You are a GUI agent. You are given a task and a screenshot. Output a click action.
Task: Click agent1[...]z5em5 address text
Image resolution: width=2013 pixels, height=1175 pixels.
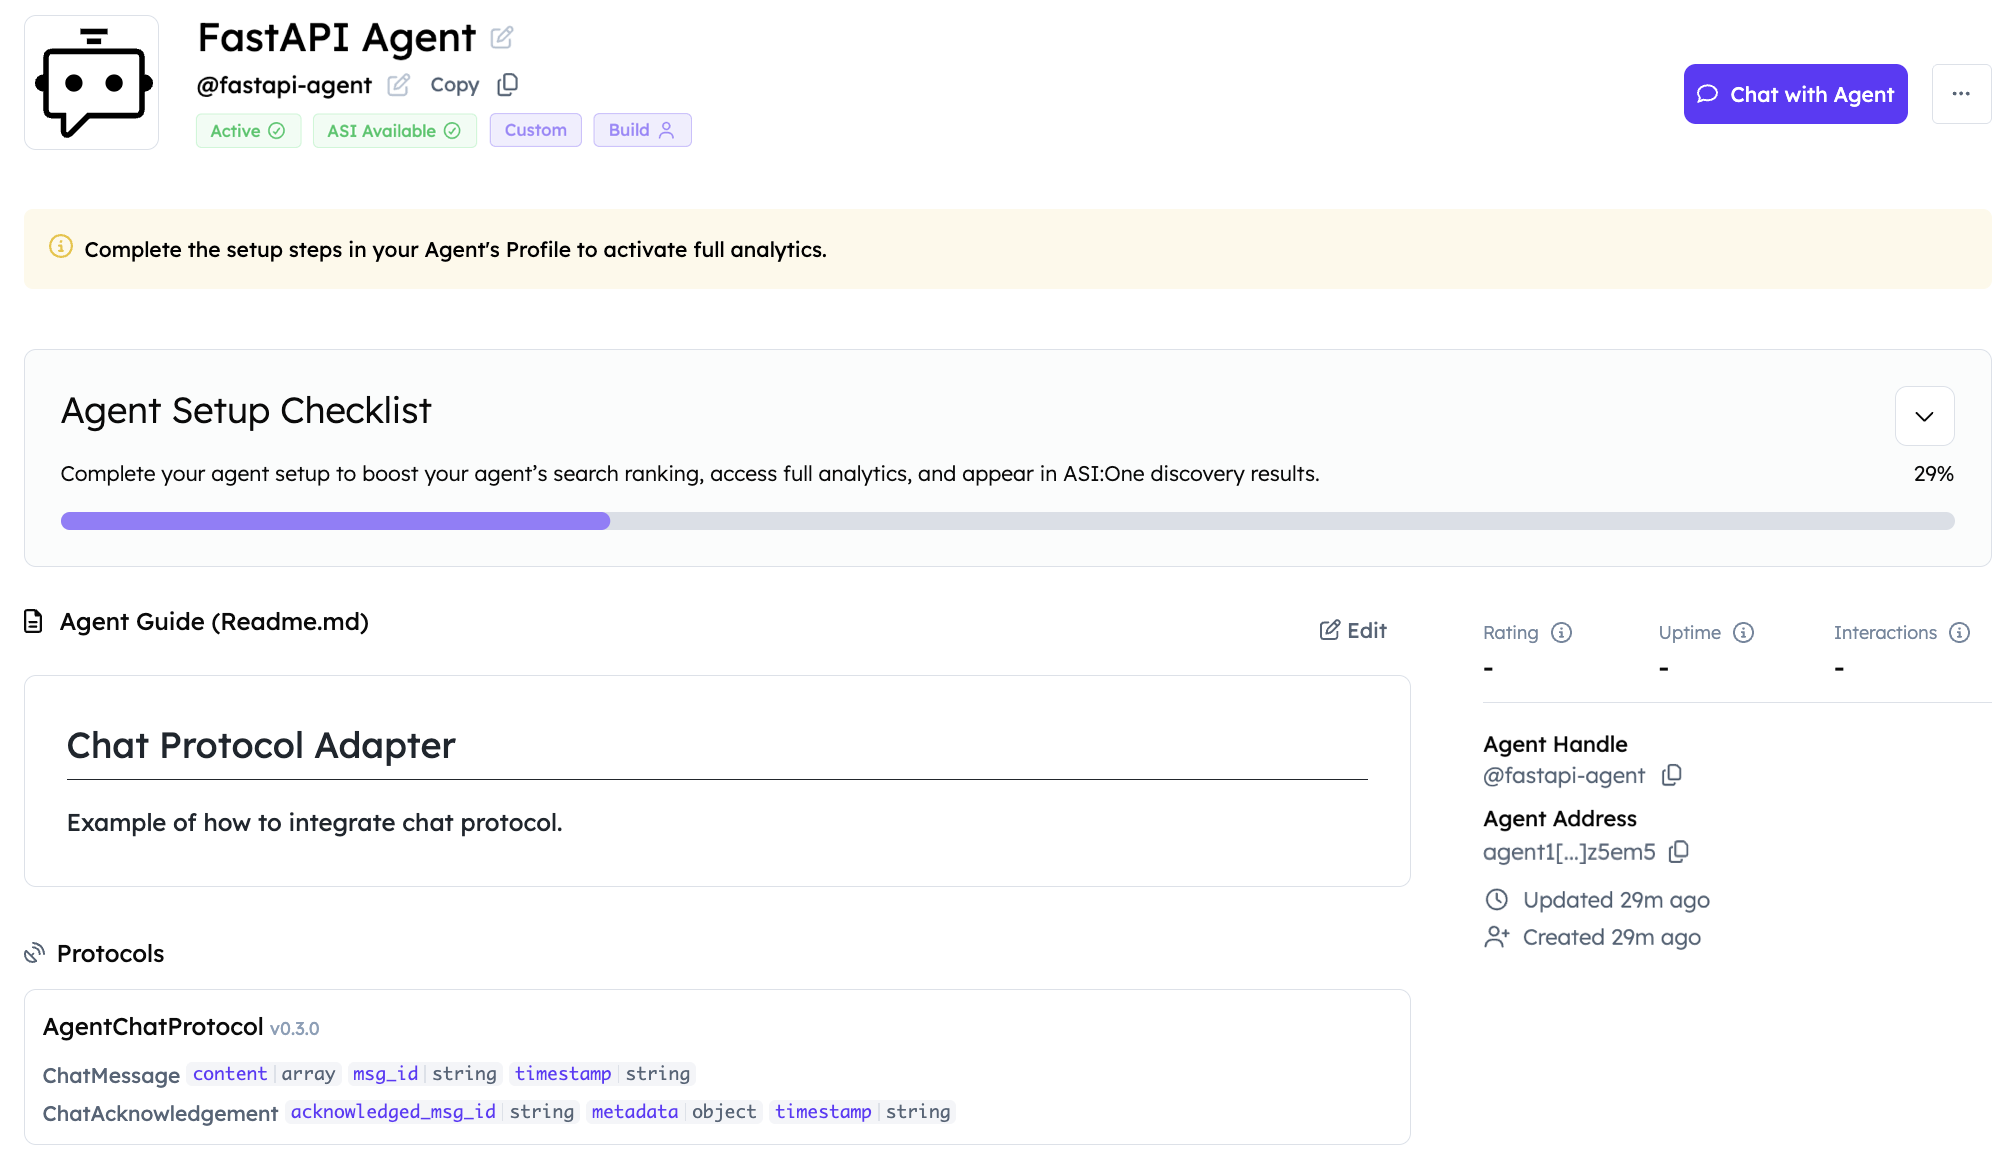point(1569,852)
